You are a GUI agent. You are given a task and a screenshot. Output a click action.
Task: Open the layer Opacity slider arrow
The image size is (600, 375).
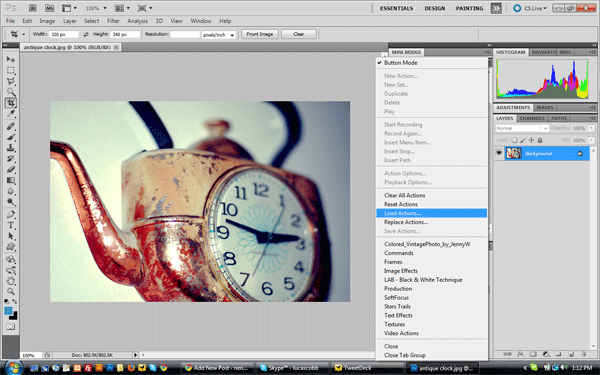(x=591, y=128)
